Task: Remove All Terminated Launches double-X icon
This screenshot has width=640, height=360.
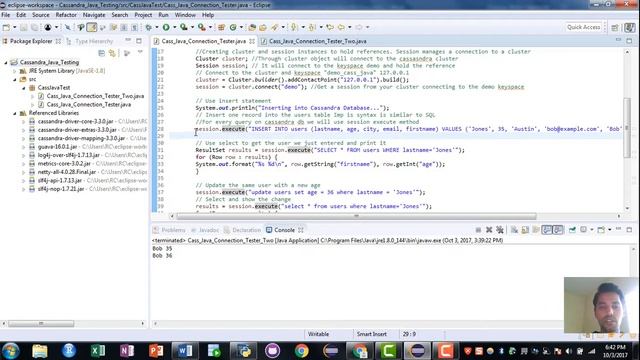Action: pyautogui.click(x=500, y=230)
